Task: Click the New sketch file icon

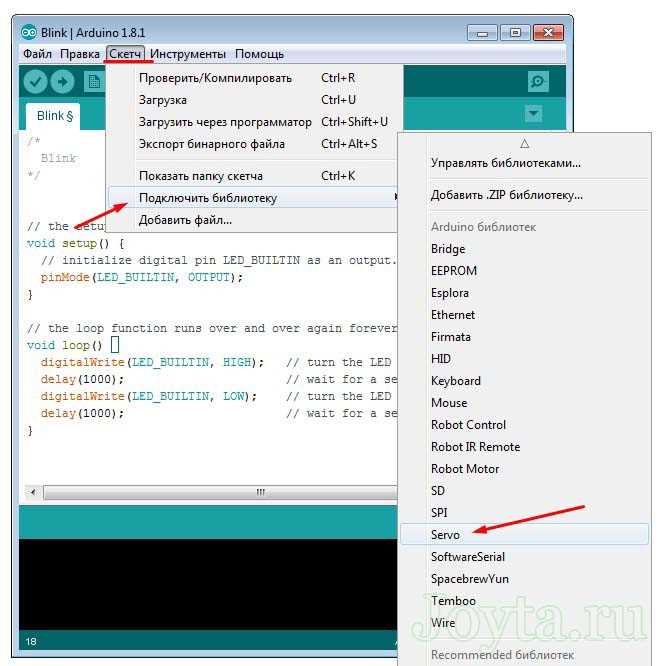Action: click(94, 82)
